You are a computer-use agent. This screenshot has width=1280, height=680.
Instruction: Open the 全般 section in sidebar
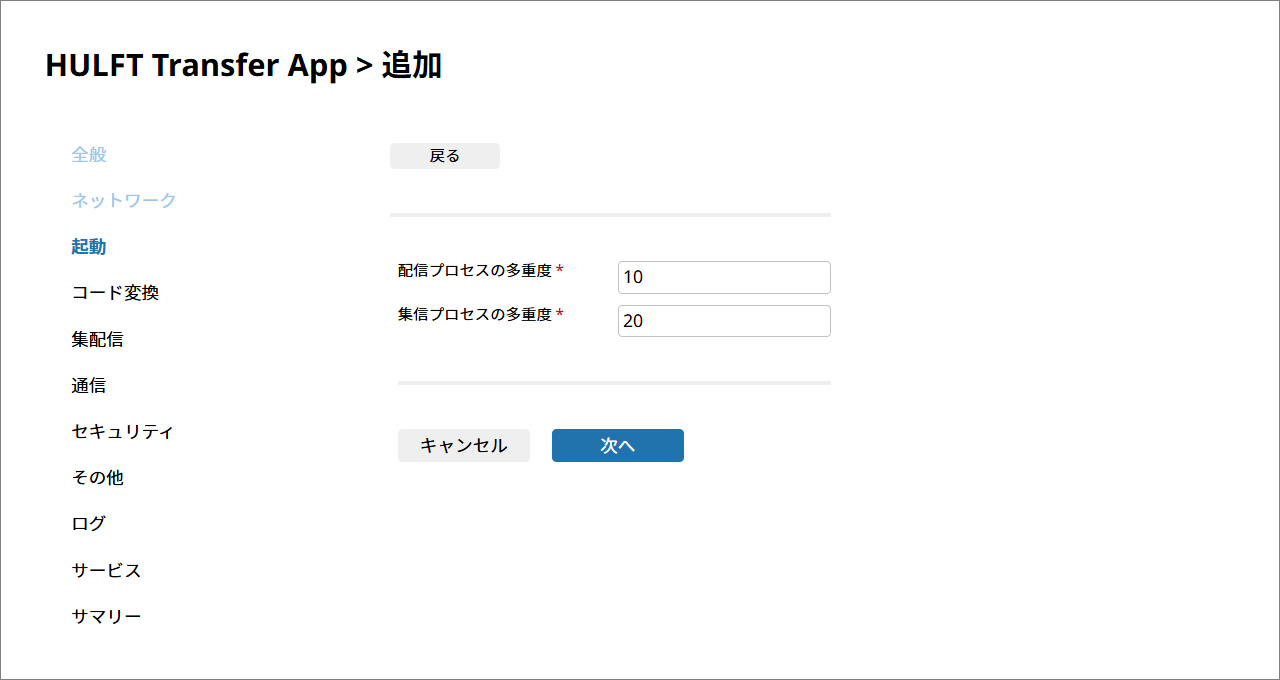pyautogui.click(x=89, y=155)
